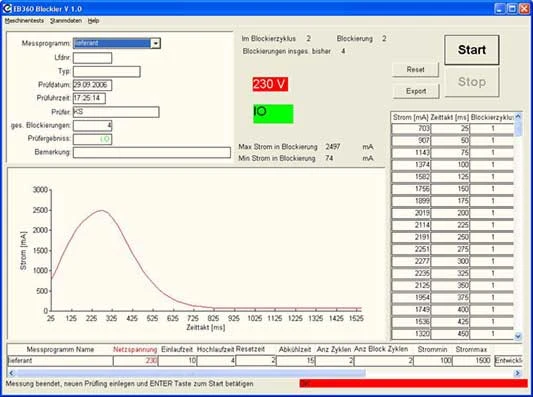Click the application icon in title bar
This screenshot has height=397, width=533.
click(x=7, y=8)
